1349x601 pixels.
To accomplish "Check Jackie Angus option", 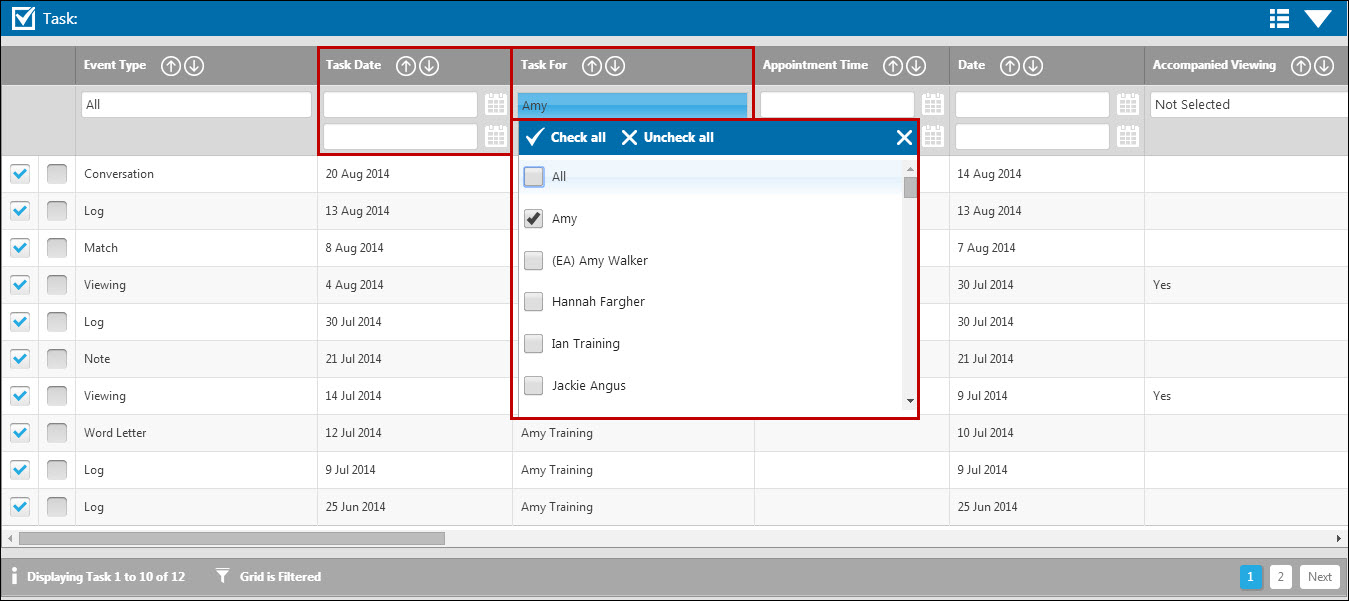I will pos(534,385).
